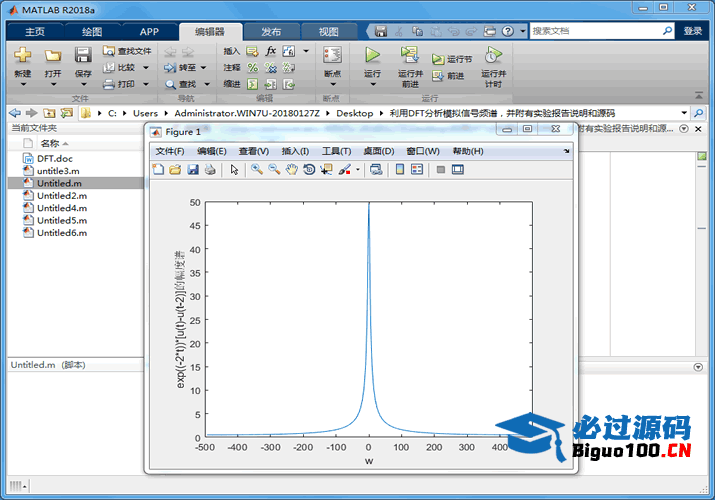Click Figure new figure icon
Screen dimensions: 715x500
pos(158,170)
